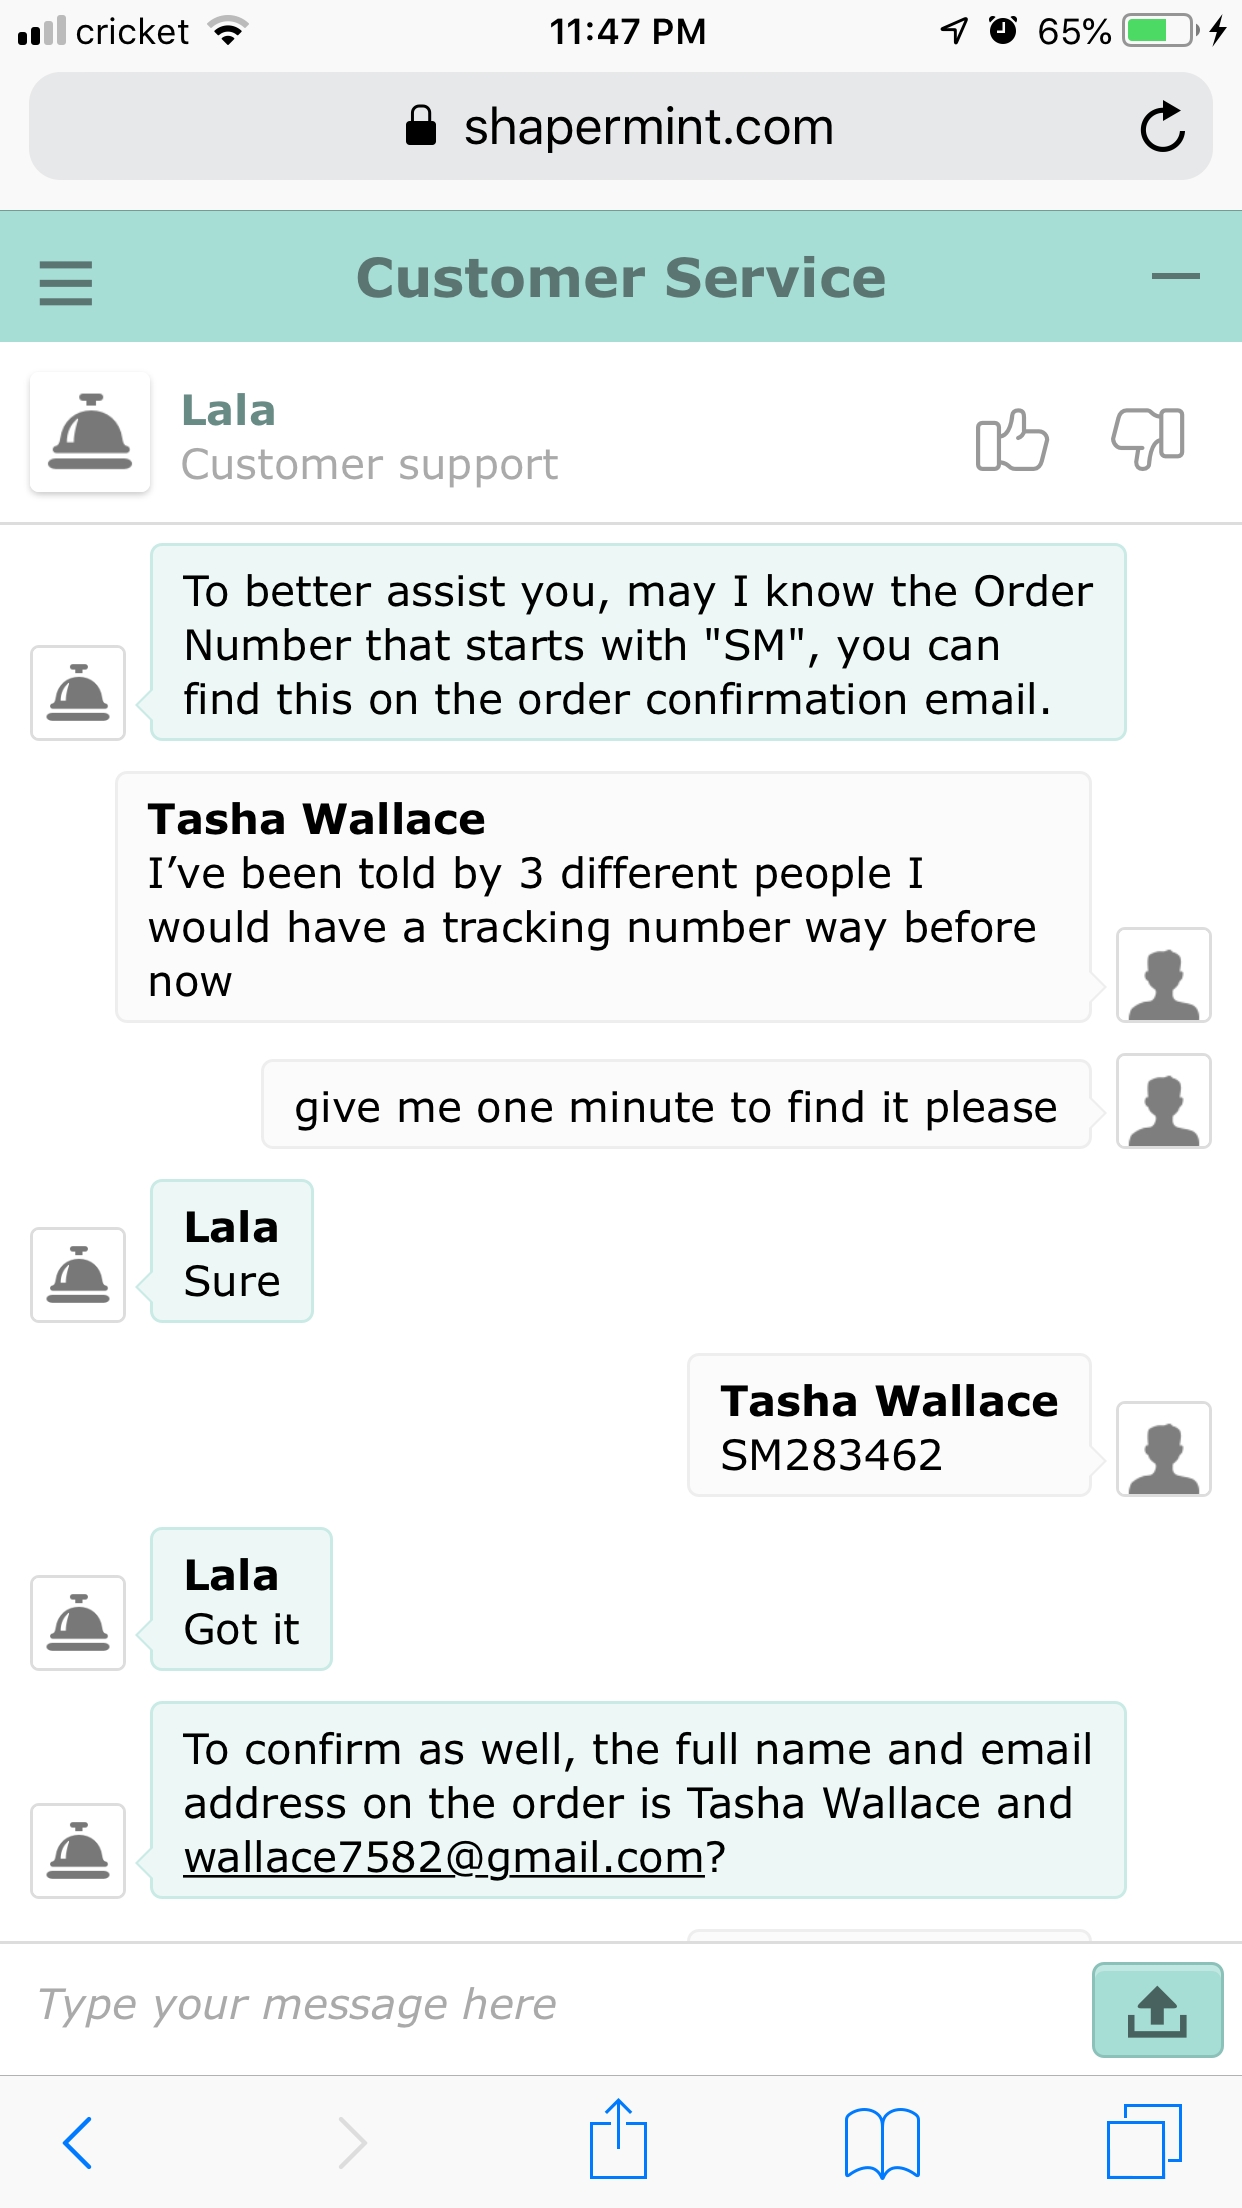Tap the forward navigation arrow
Screen dimensions: 1242x2208
[x=352, y=2142]
